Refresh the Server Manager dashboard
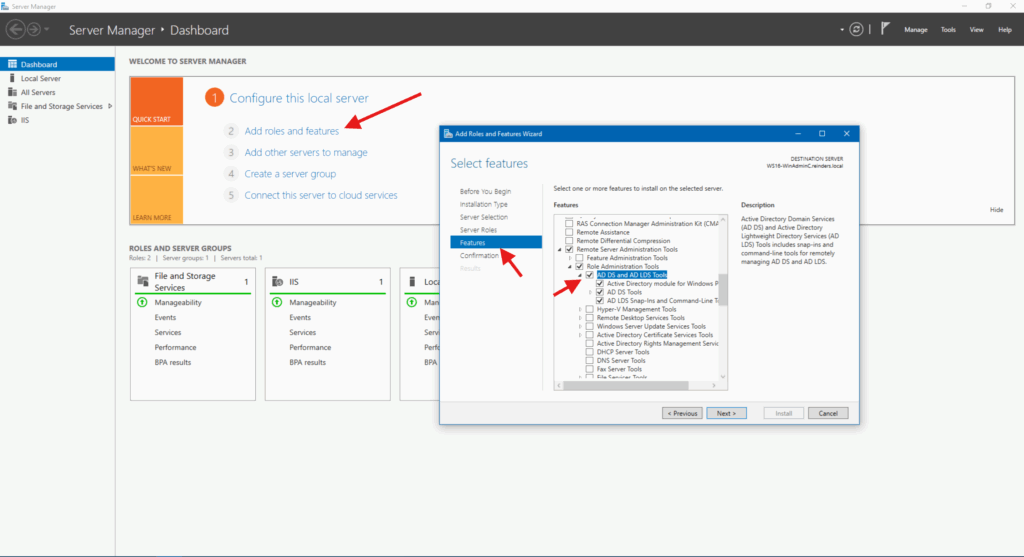The height and width of the screenshot is (557, 1024). [856, 30]
